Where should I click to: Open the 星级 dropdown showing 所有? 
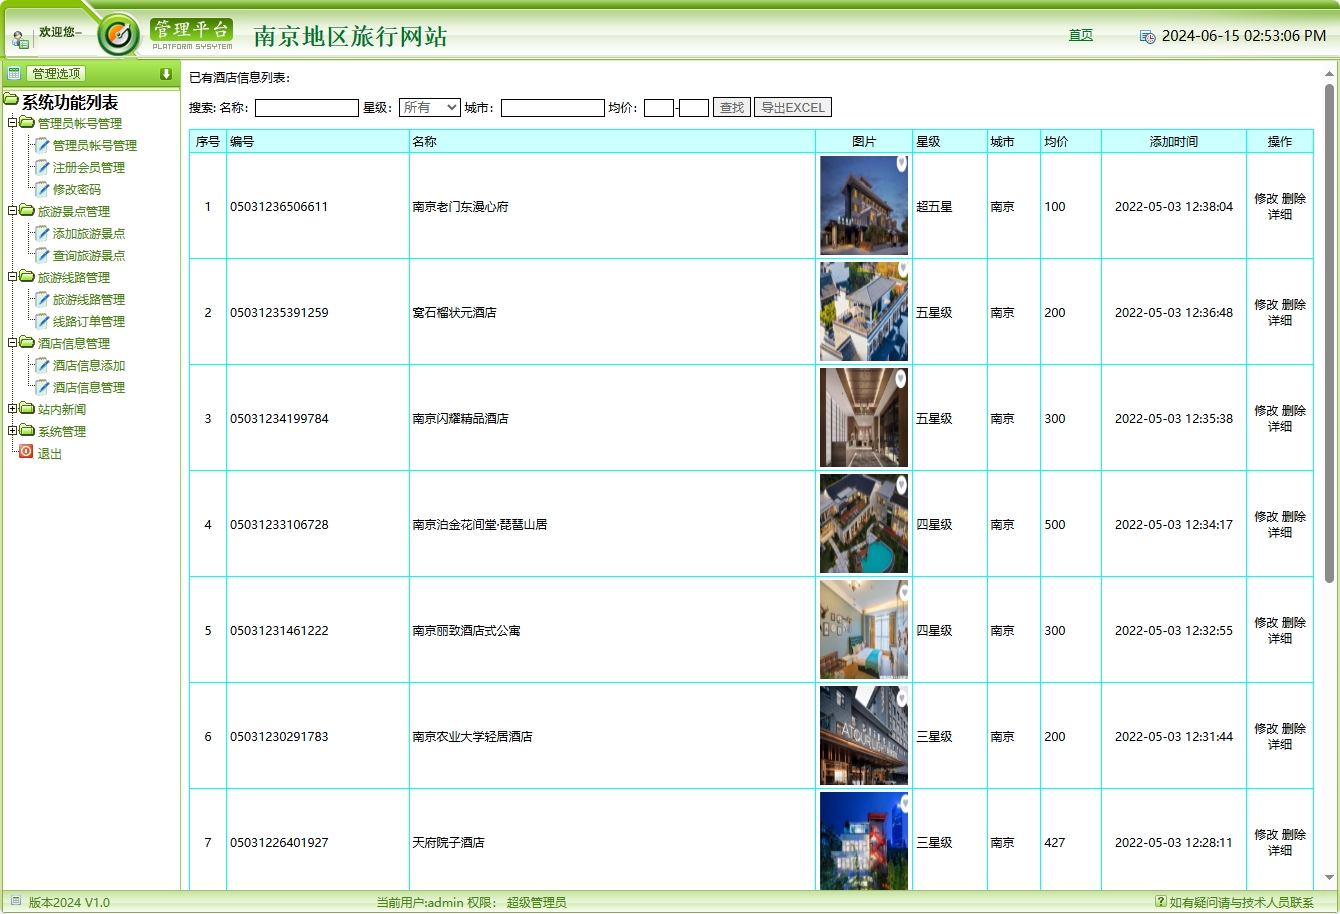pyautogui.click(x=429, y=107)
